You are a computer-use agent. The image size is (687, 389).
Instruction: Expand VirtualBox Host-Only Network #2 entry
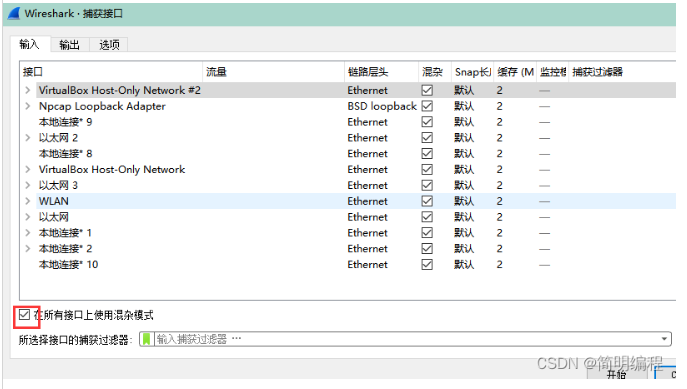[x=28, y=90]
